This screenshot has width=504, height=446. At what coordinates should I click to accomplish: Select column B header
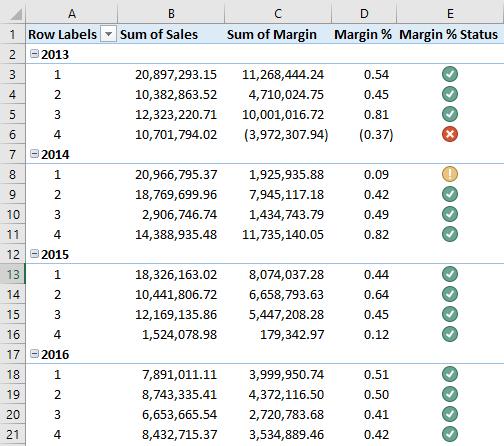click(171, 13)
